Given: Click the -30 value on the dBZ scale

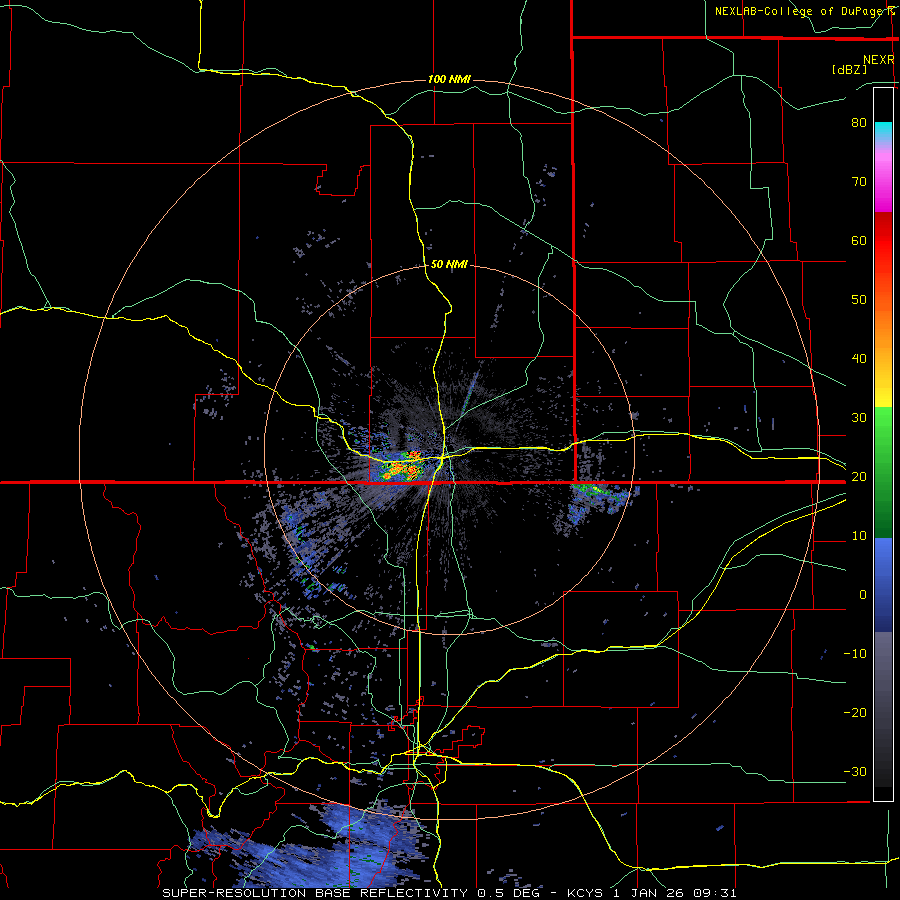Looking at the screenshot, I should (x=855, y=771).
